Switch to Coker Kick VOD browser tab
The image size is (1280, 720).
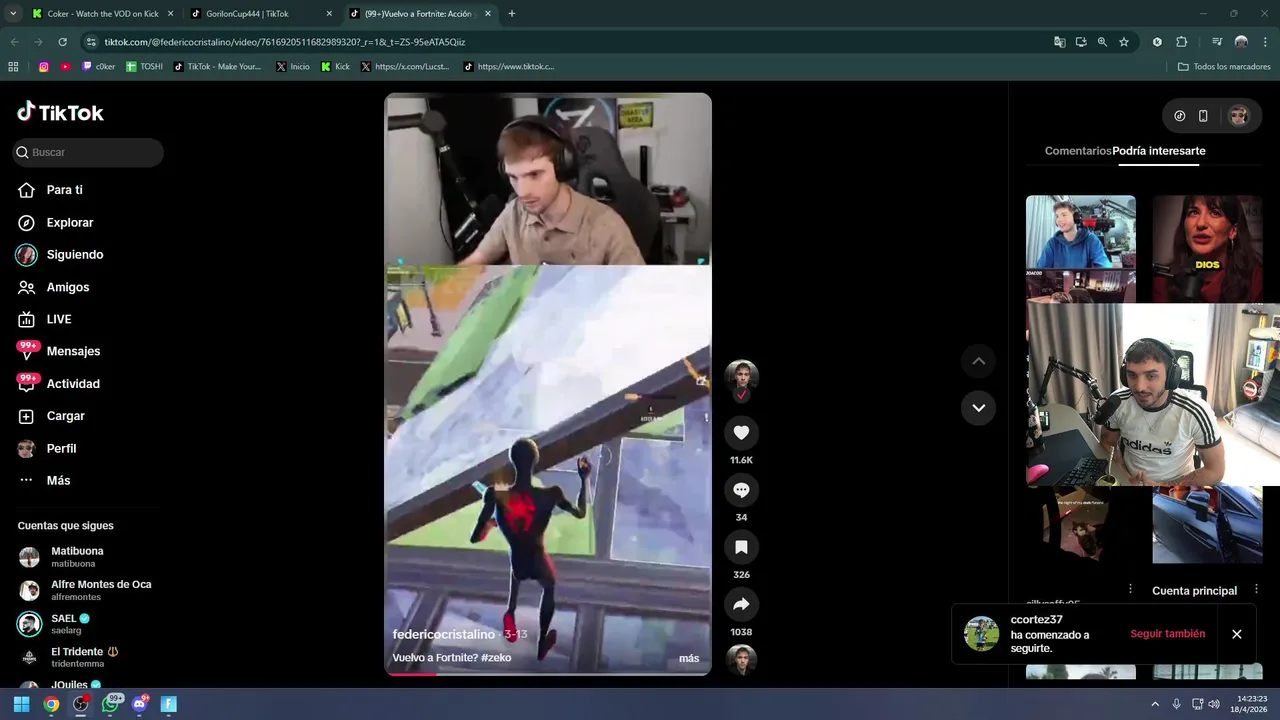[x=101, y=14]
